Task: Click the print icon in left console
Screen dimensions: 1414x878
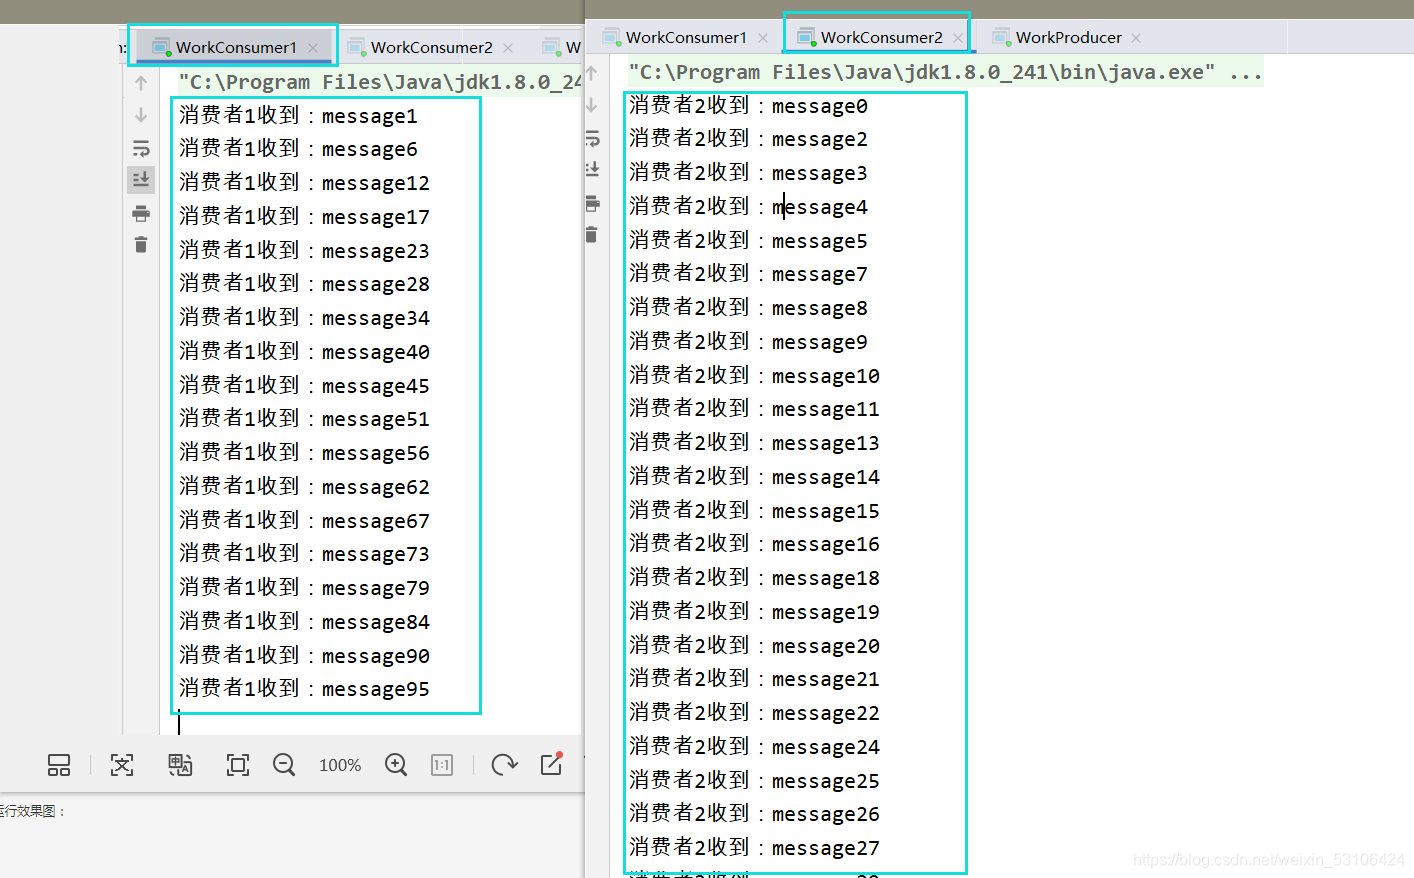Action: click(x=141, y=213)
